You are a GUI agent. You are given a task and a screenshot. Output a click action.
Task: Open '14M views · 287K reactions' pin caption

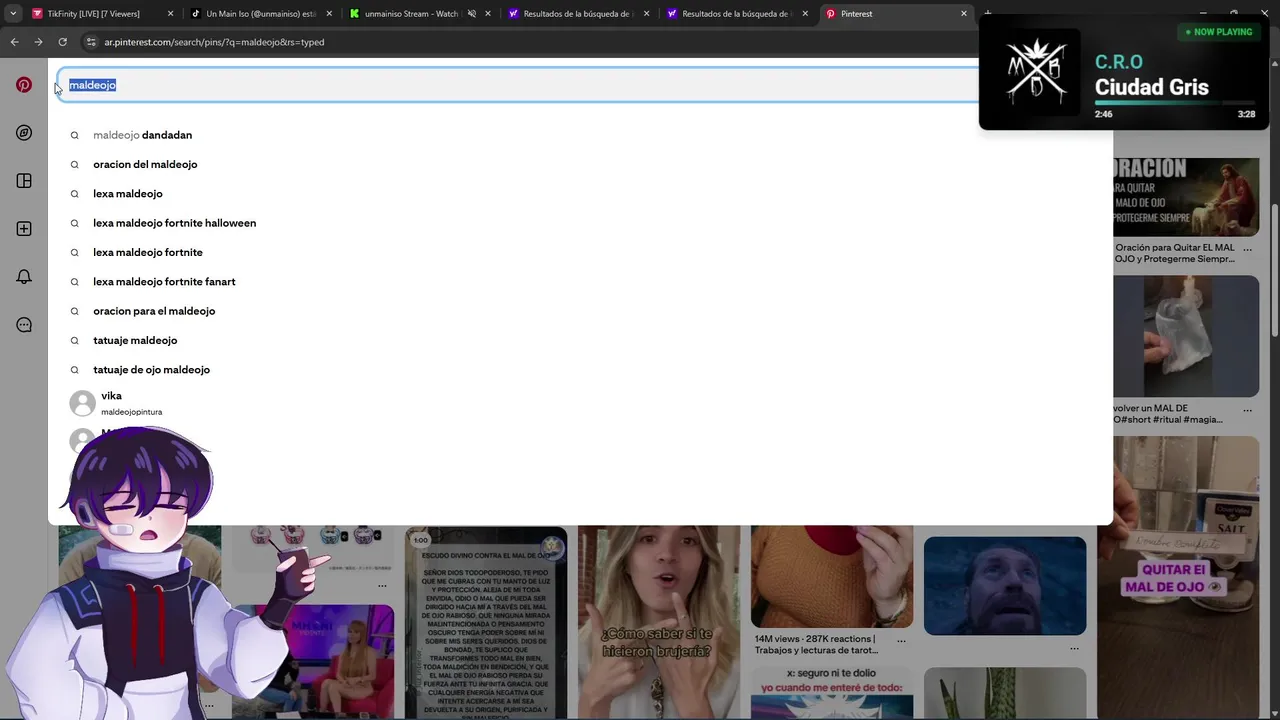818,644
